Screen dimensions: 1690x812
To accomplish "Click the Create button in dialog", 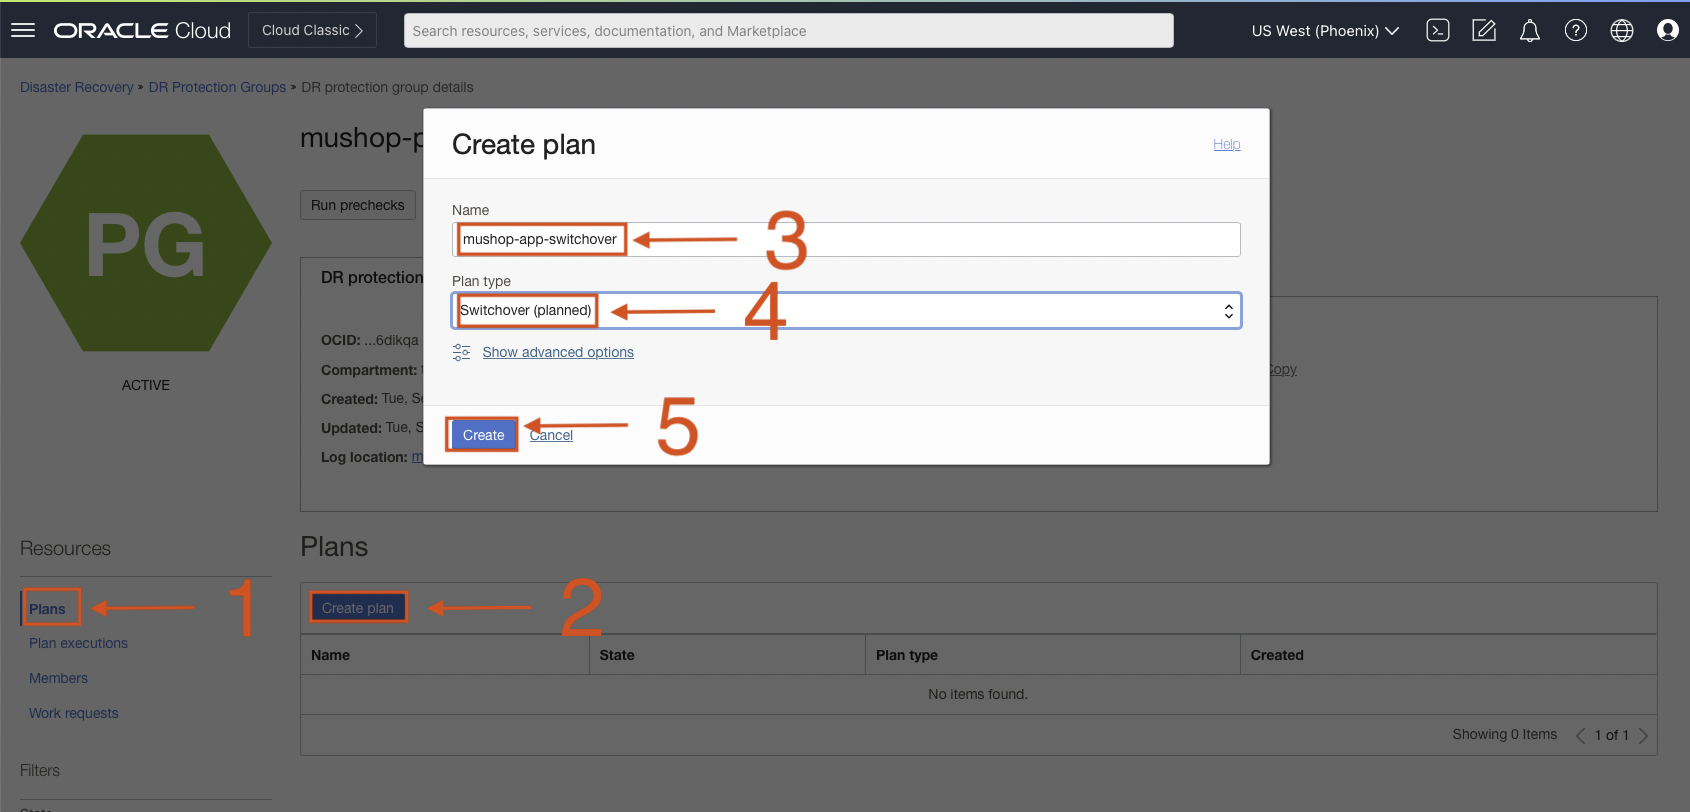I will tap(483, 435).
